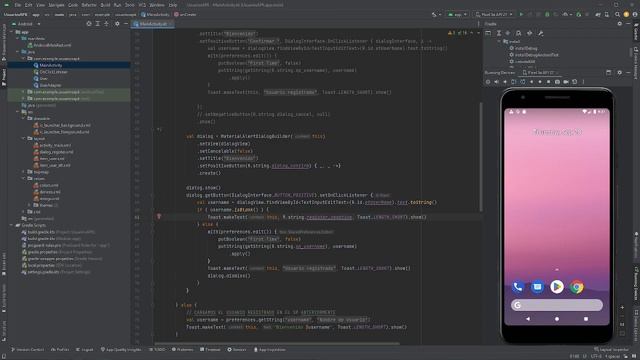Click editor horizontal scrollbar

pyautogui.click(x=277, y=344)
